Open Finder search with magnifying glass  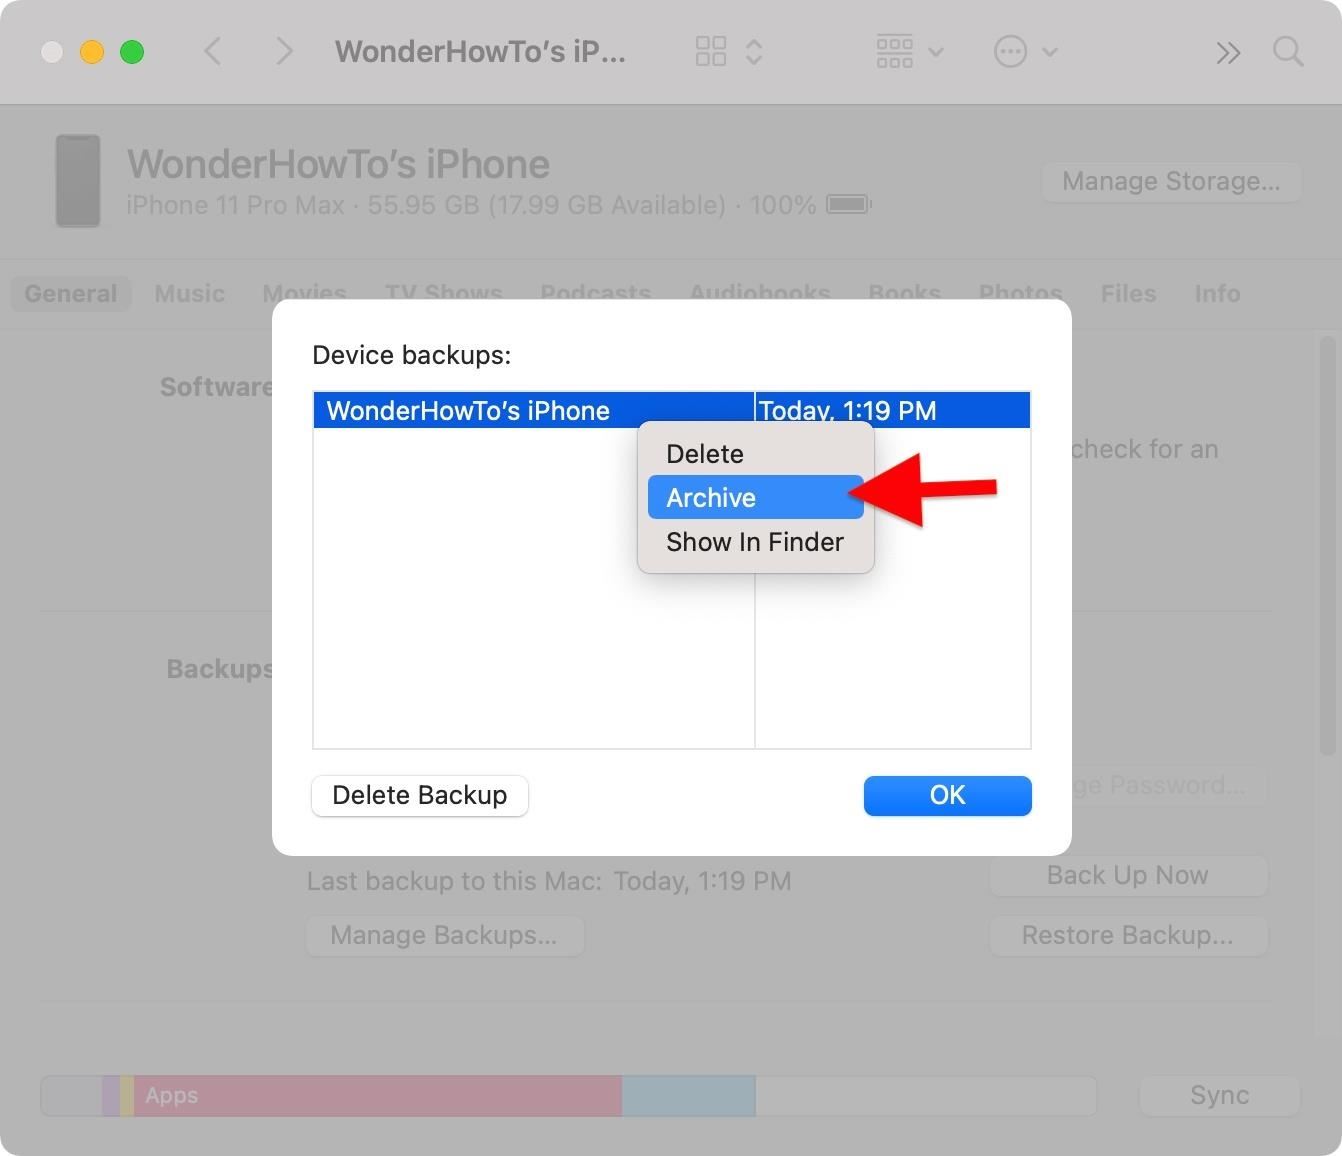click(x=1288, y=51)
